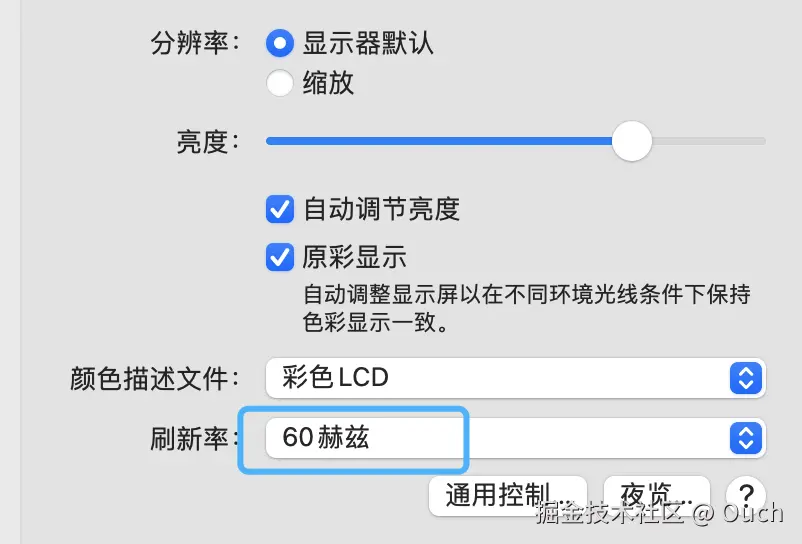
Task: Click gray unfilled end of 亮度 slider
Action: click(x=709, y=141)
